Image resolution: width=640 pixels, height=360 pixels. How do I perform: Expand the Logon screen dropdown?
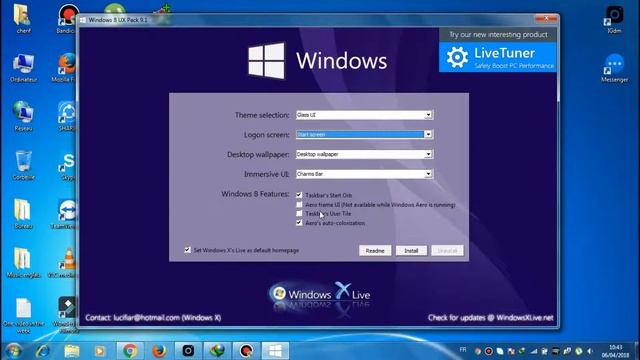364,134
